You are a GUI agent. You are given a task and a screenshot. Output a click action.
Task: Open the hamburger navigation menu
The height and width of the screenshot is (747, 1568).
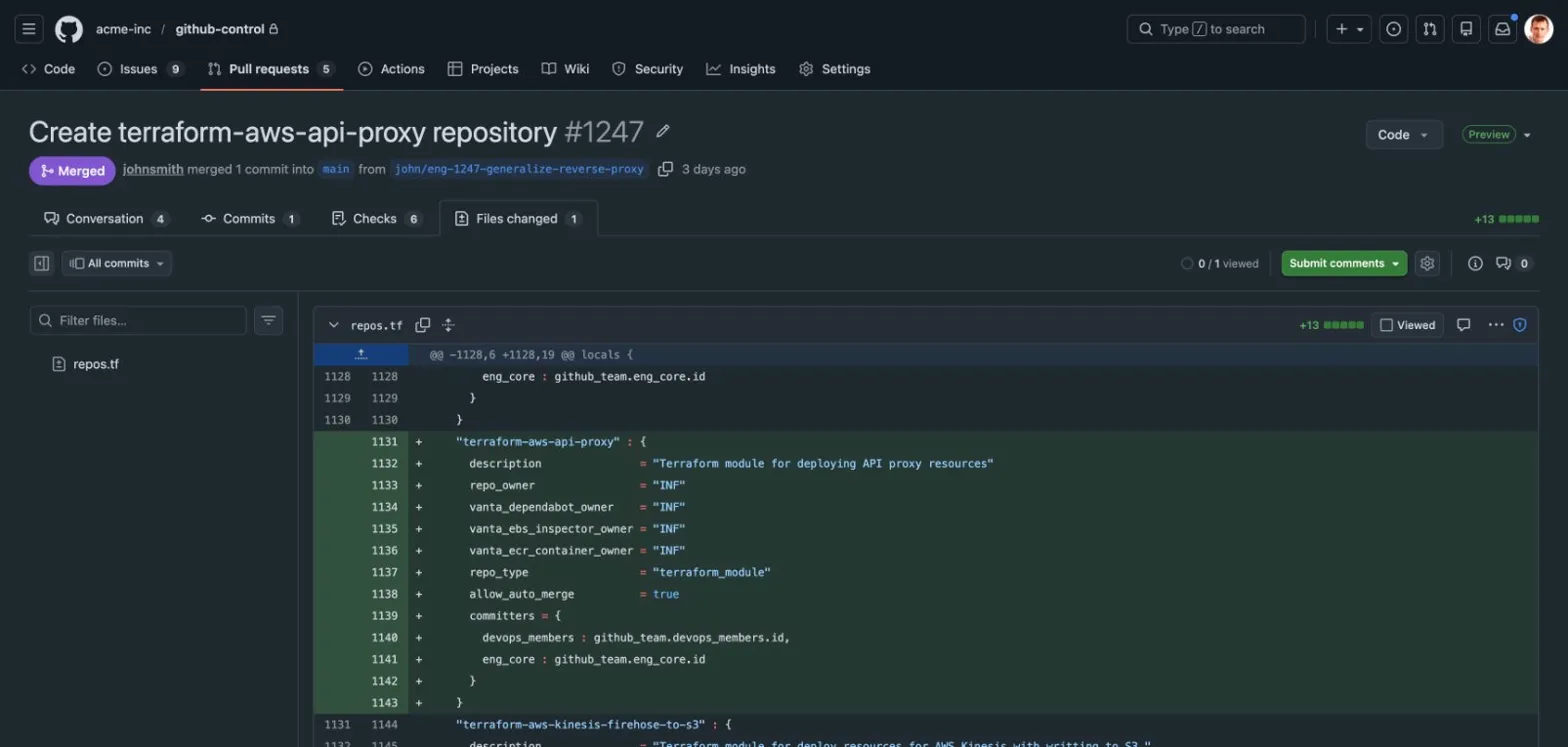coord(29,29)
